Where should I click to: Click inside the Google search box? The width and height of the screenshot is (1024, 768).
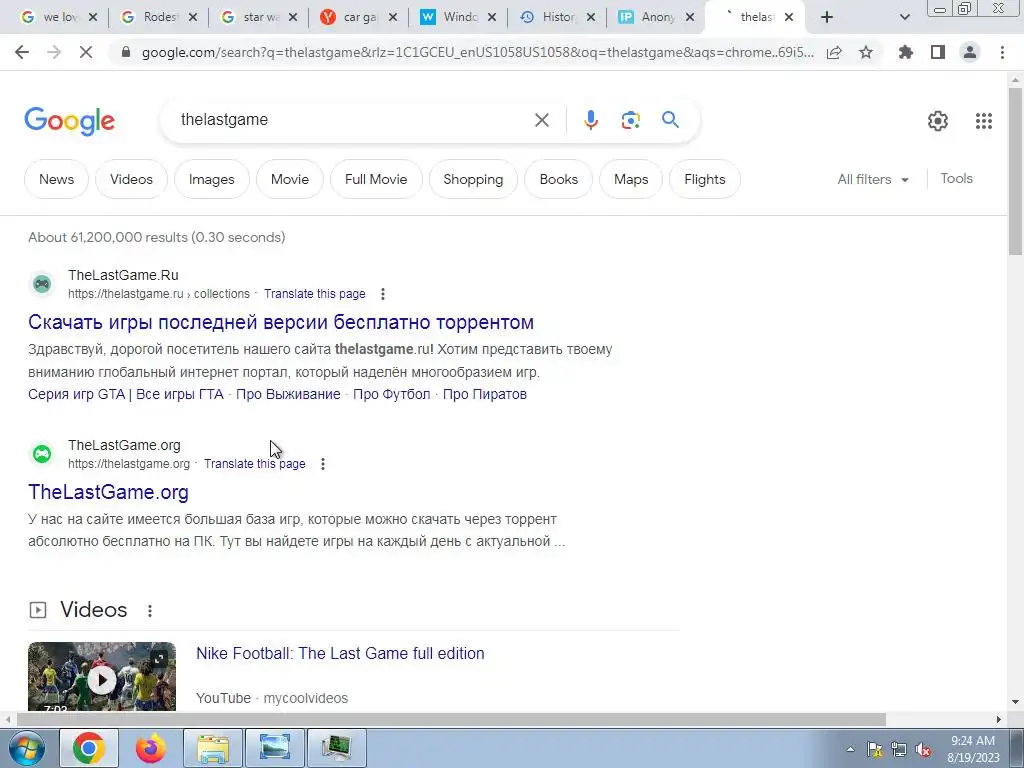[353, 120]
